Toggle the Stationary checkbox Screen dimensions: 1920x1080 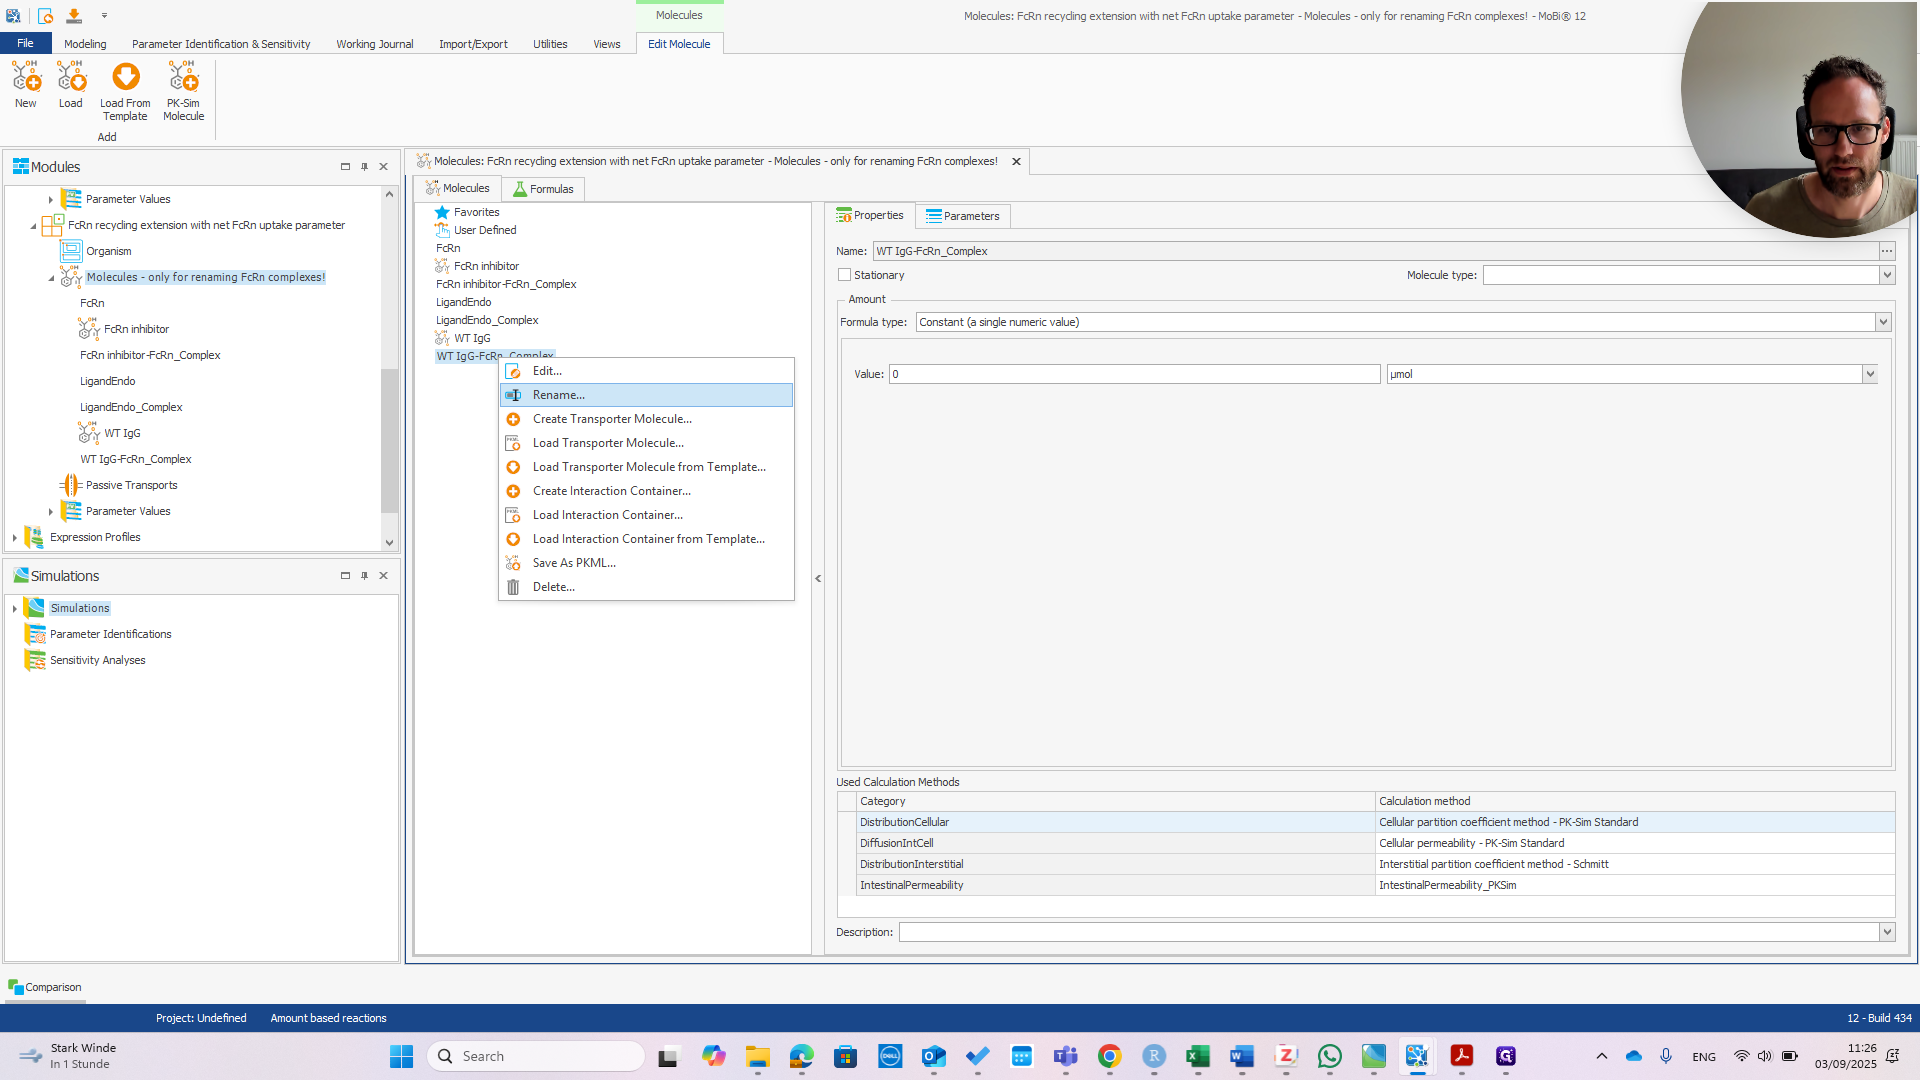click(x=845, y=275)
